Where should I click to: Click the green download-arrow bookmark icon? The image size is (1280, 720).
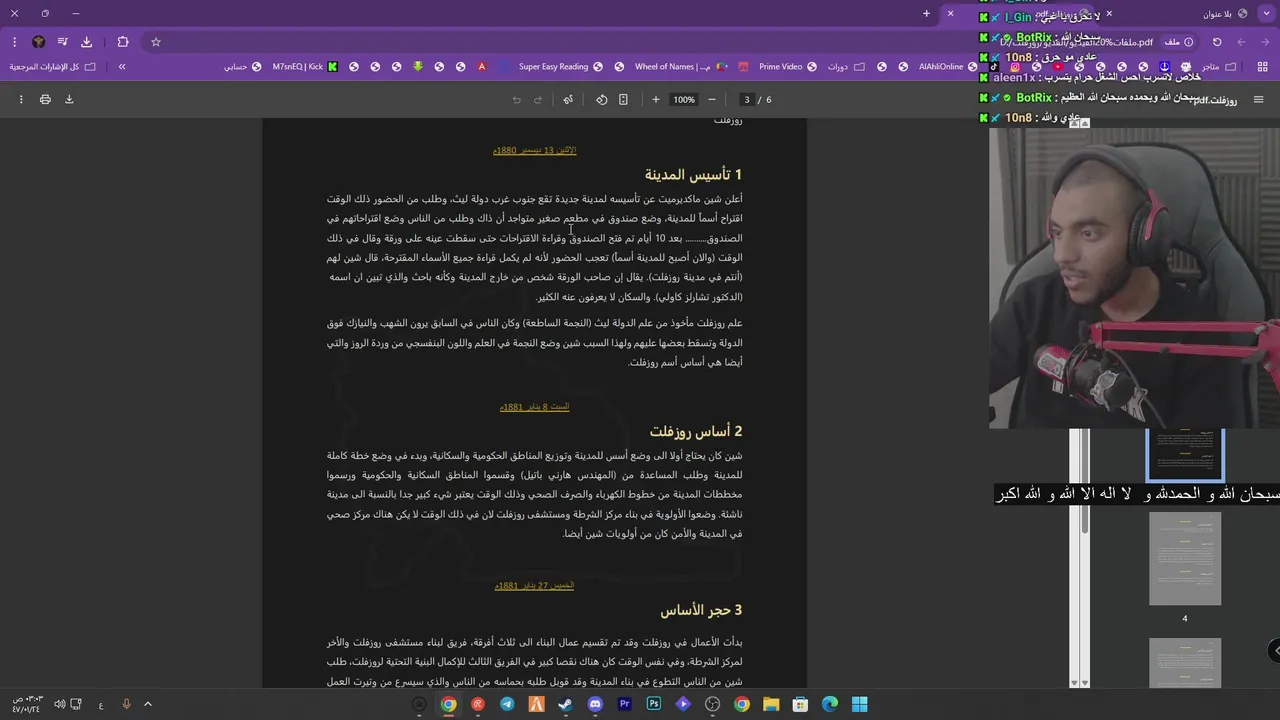pyautogui.click(x=418, y=67)
